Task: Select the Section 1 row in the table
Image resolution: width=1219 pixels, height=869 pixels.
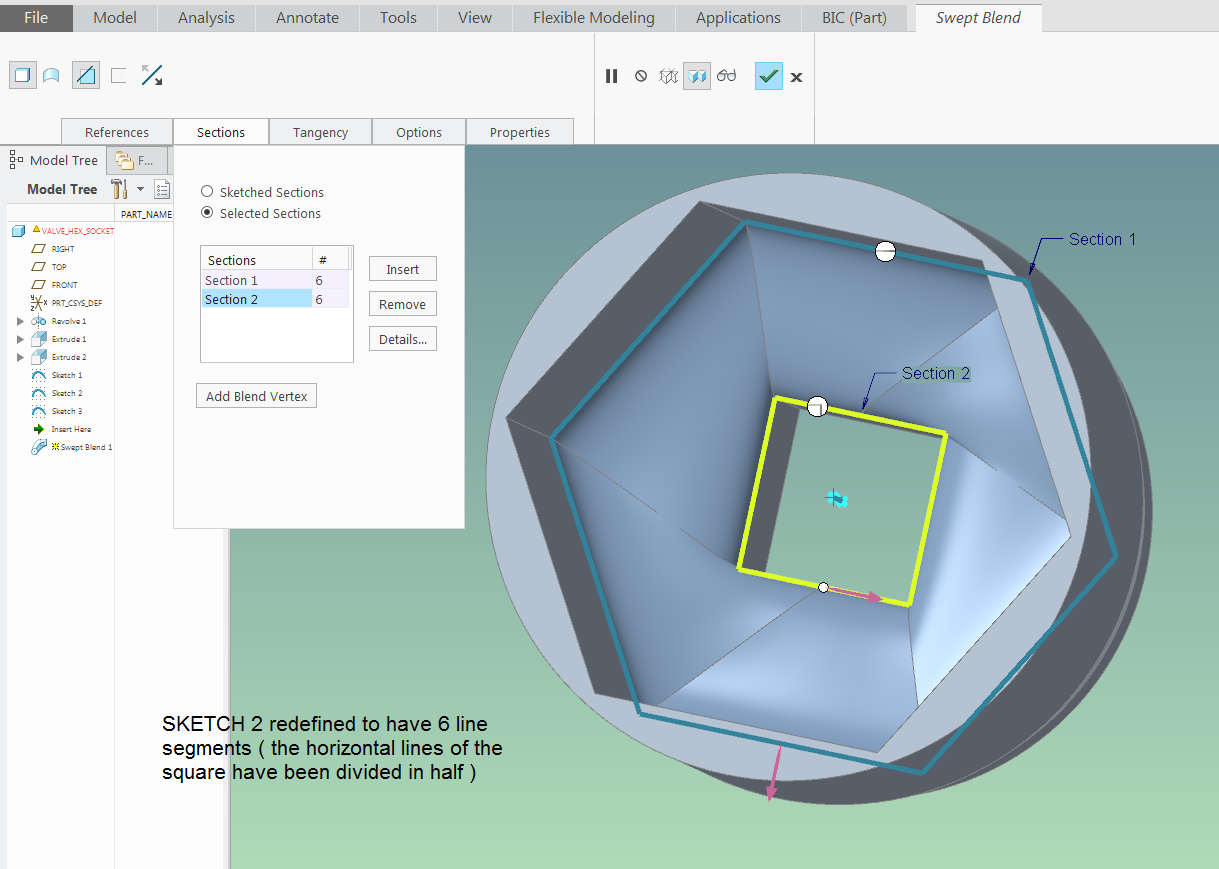Action: point(276,280)
